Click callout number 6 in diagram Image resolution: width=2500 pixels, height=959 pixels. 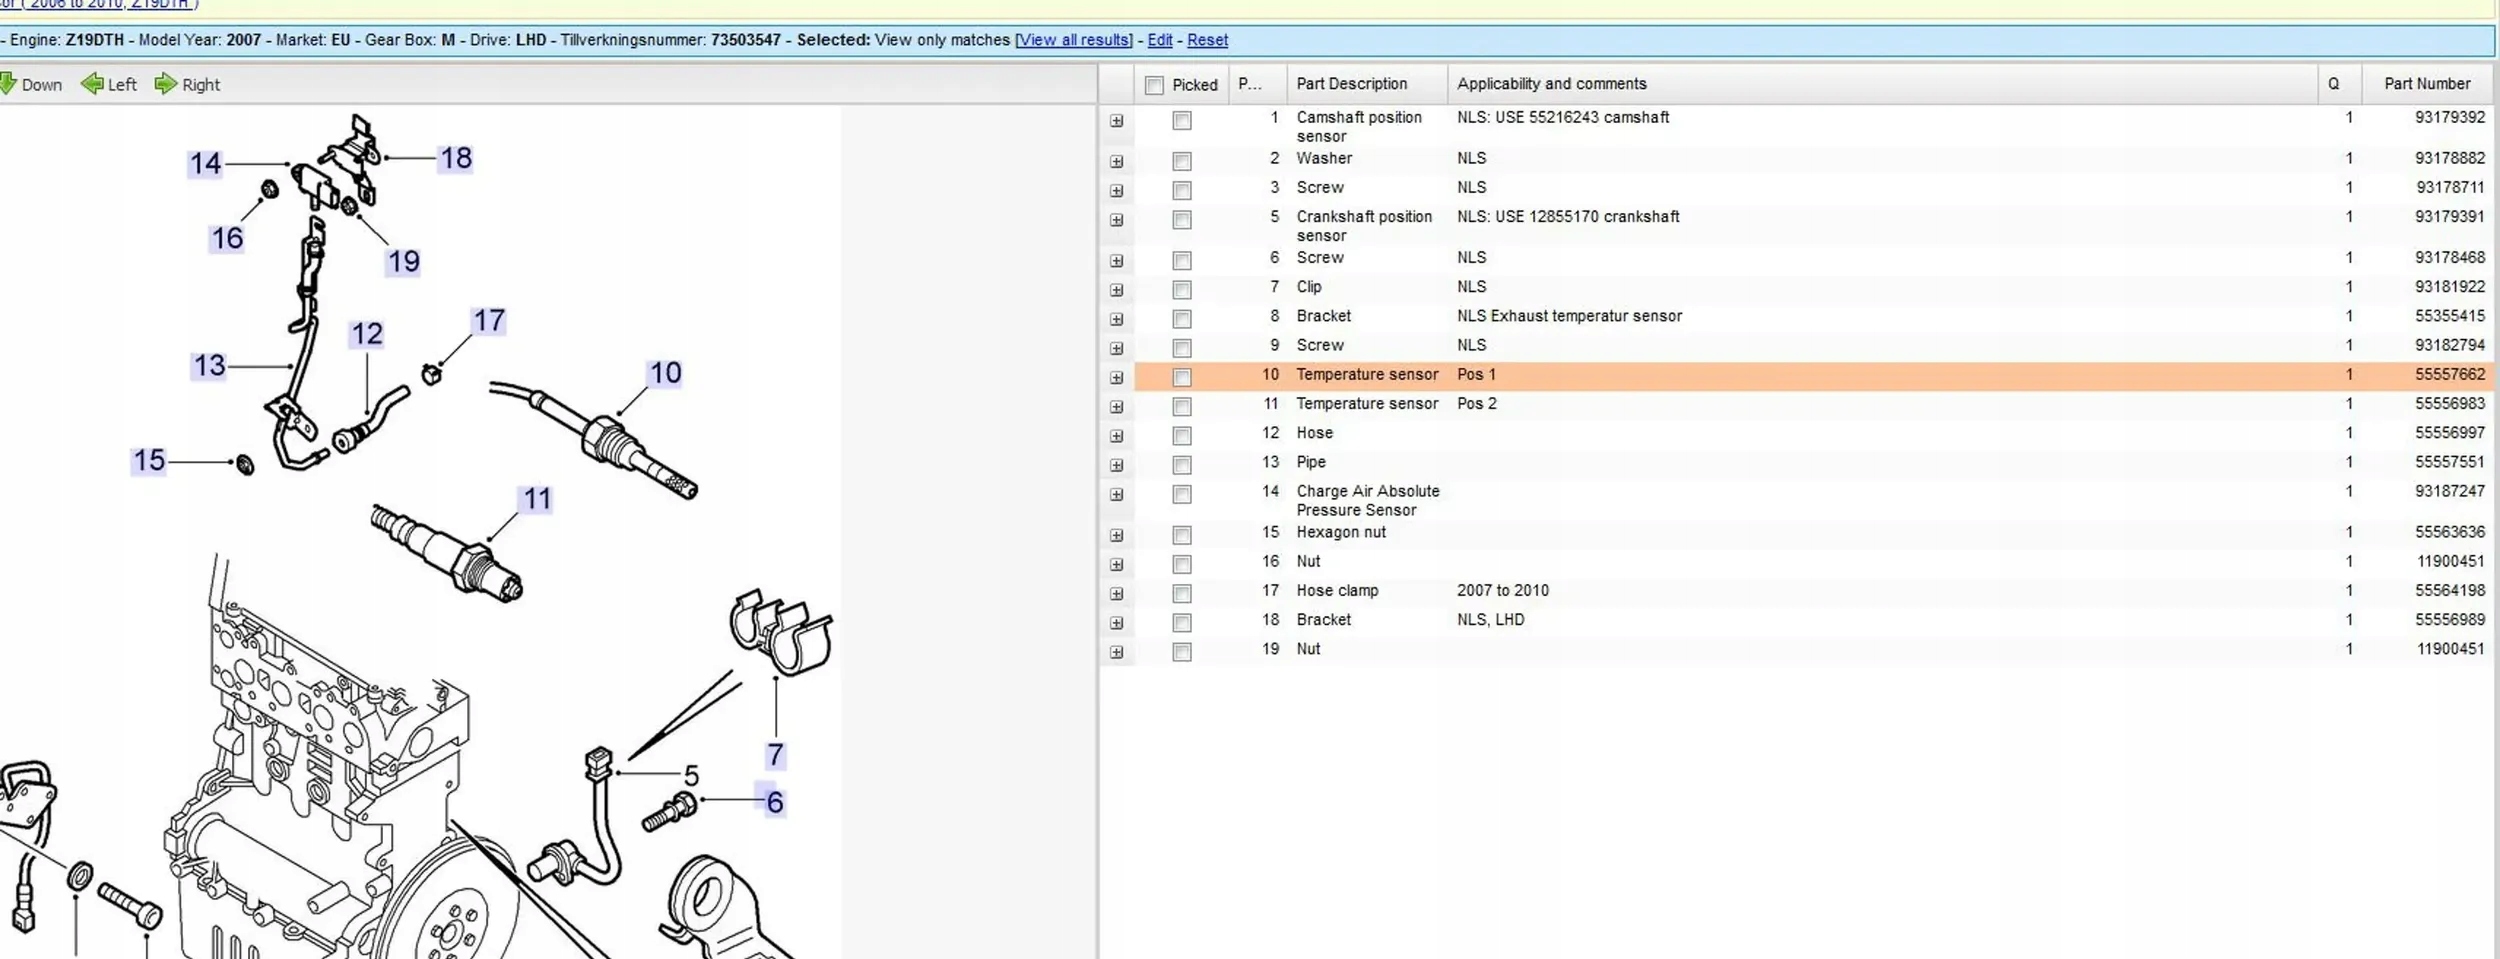click(775, 802)
